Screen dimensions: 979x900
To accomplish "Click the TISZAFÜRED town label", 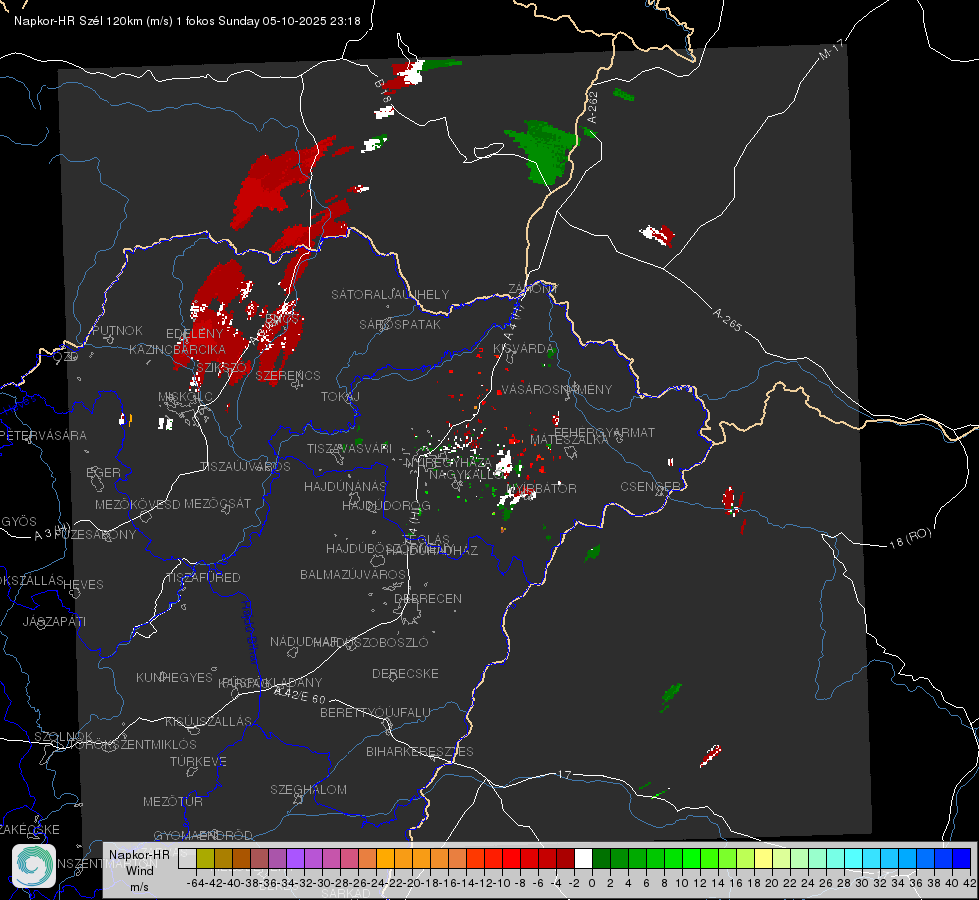I will 204,578.
